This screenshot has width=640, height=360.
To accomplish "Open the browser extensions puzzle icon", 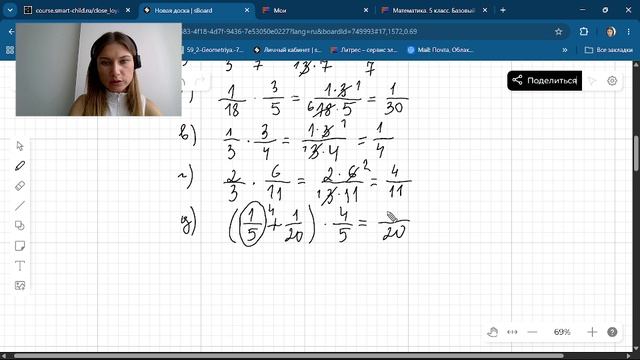I will click(584, 31).
